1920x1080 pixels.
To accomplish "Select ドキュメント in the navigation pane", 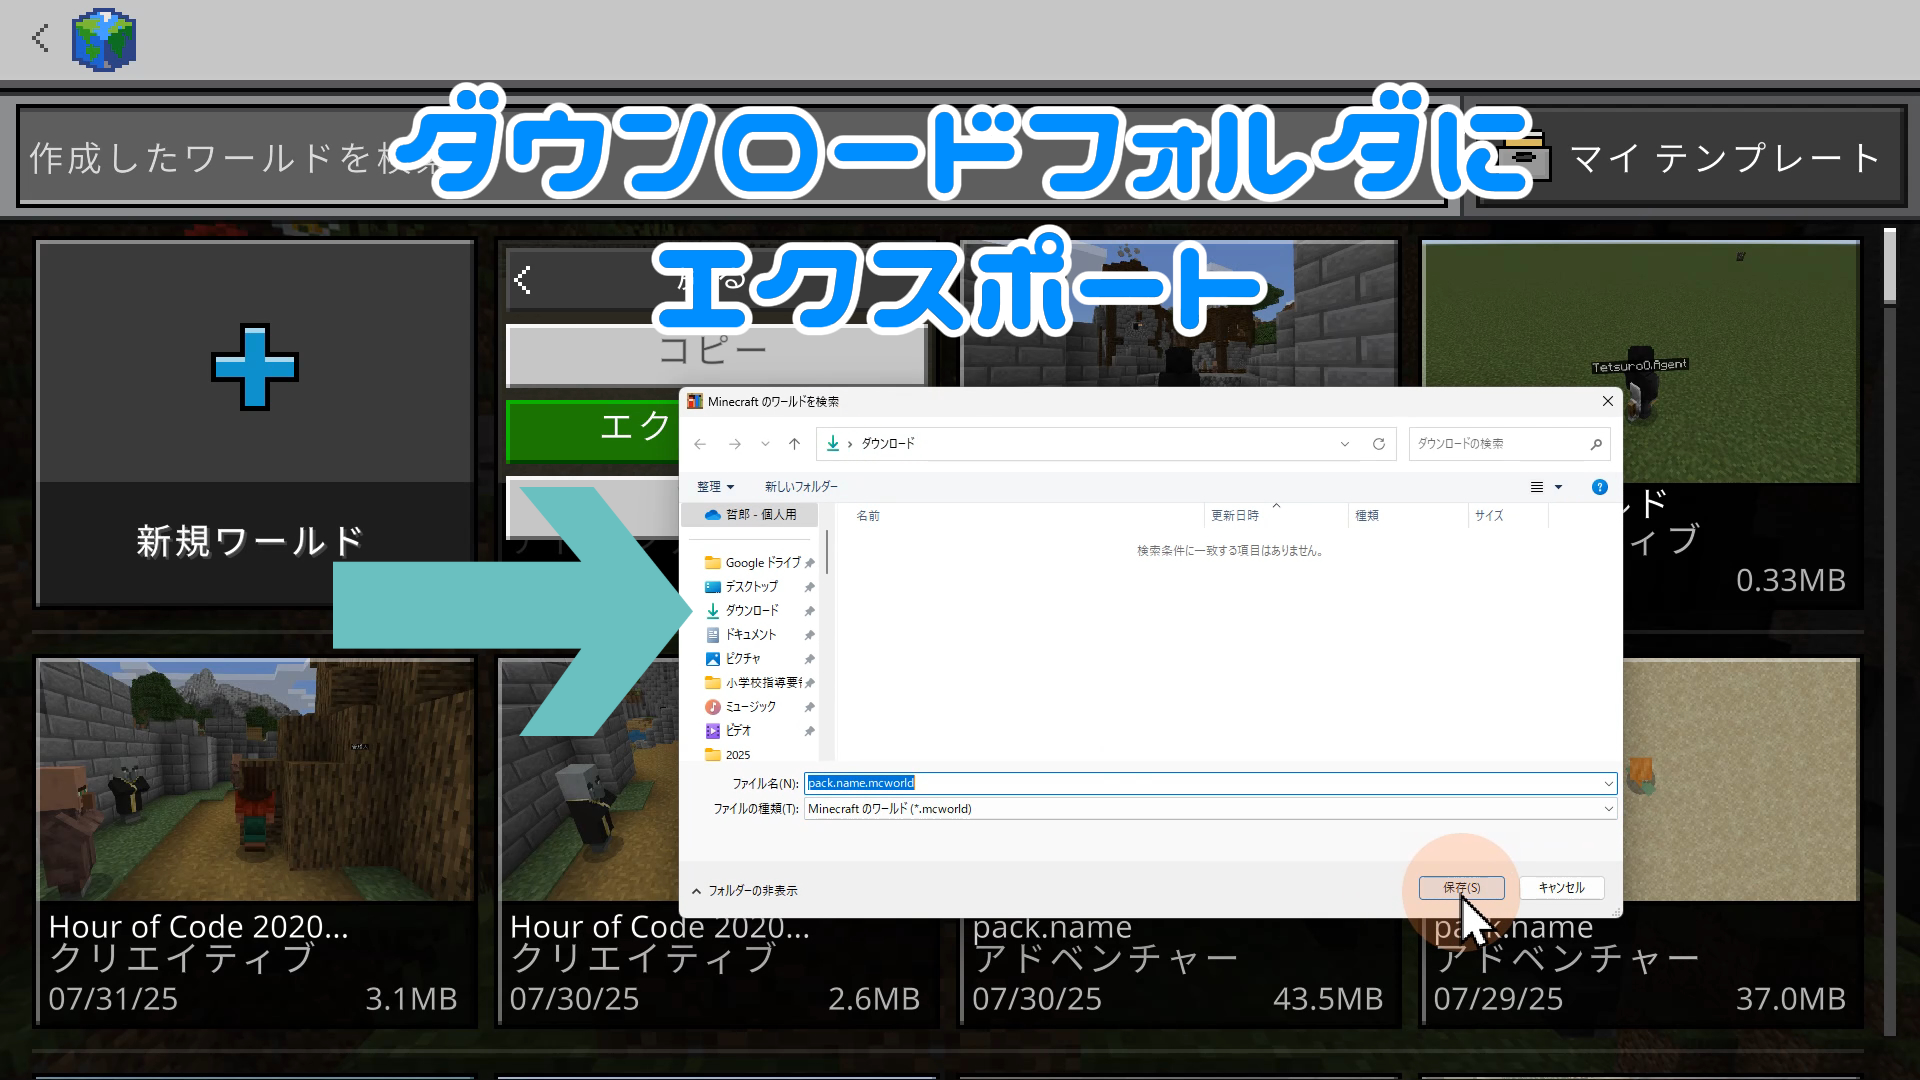I will [x=750, y=635].
